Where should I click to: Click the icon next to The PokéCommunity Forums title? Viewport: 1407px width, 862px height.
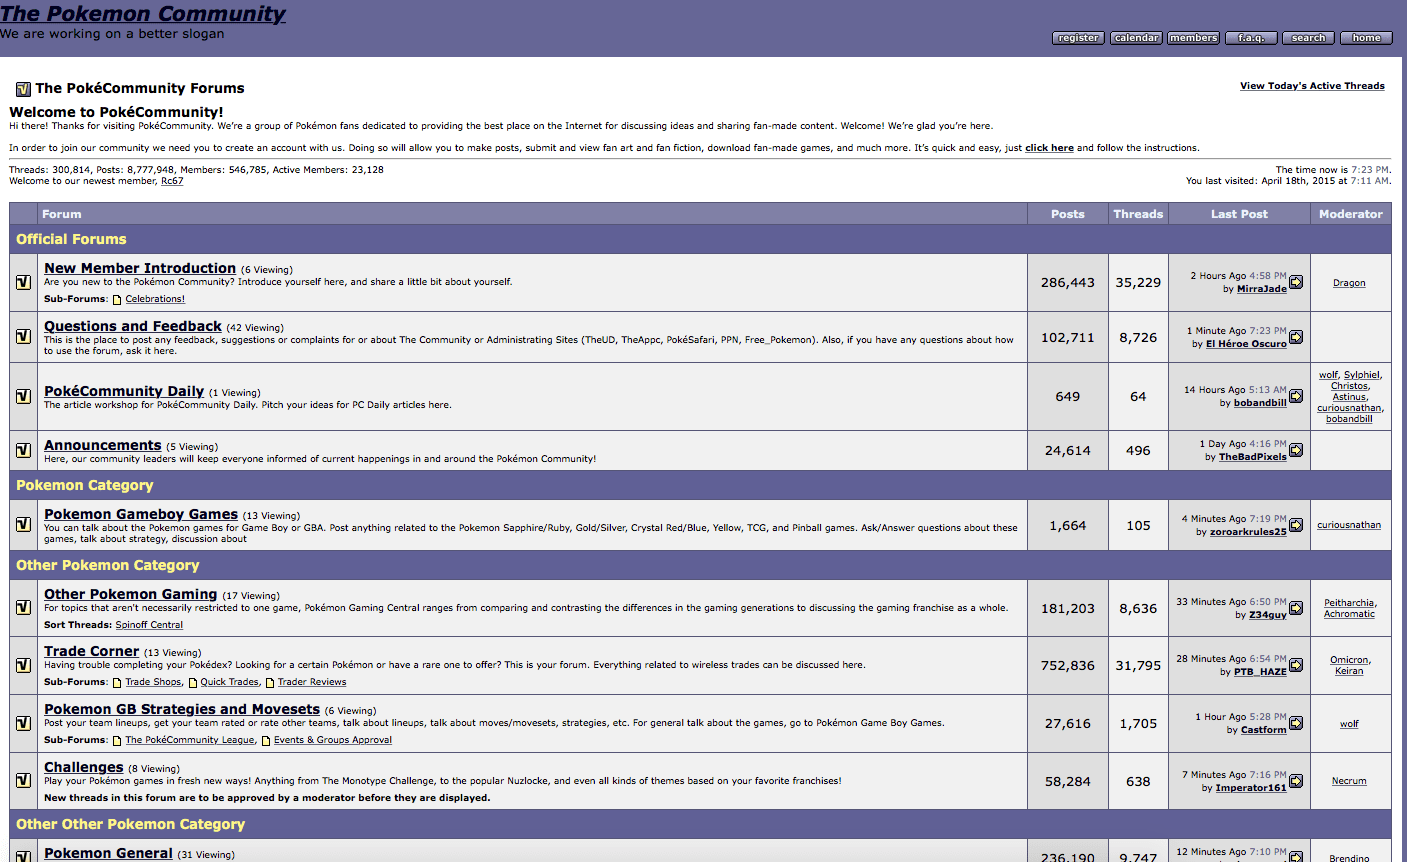click(23, 88)
